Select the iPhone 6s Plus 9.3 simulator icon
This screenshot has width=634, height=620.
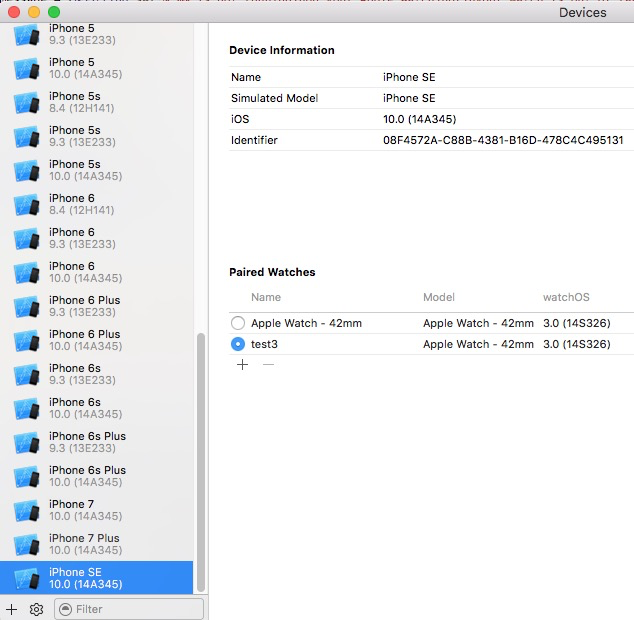(x=27, y=442)
